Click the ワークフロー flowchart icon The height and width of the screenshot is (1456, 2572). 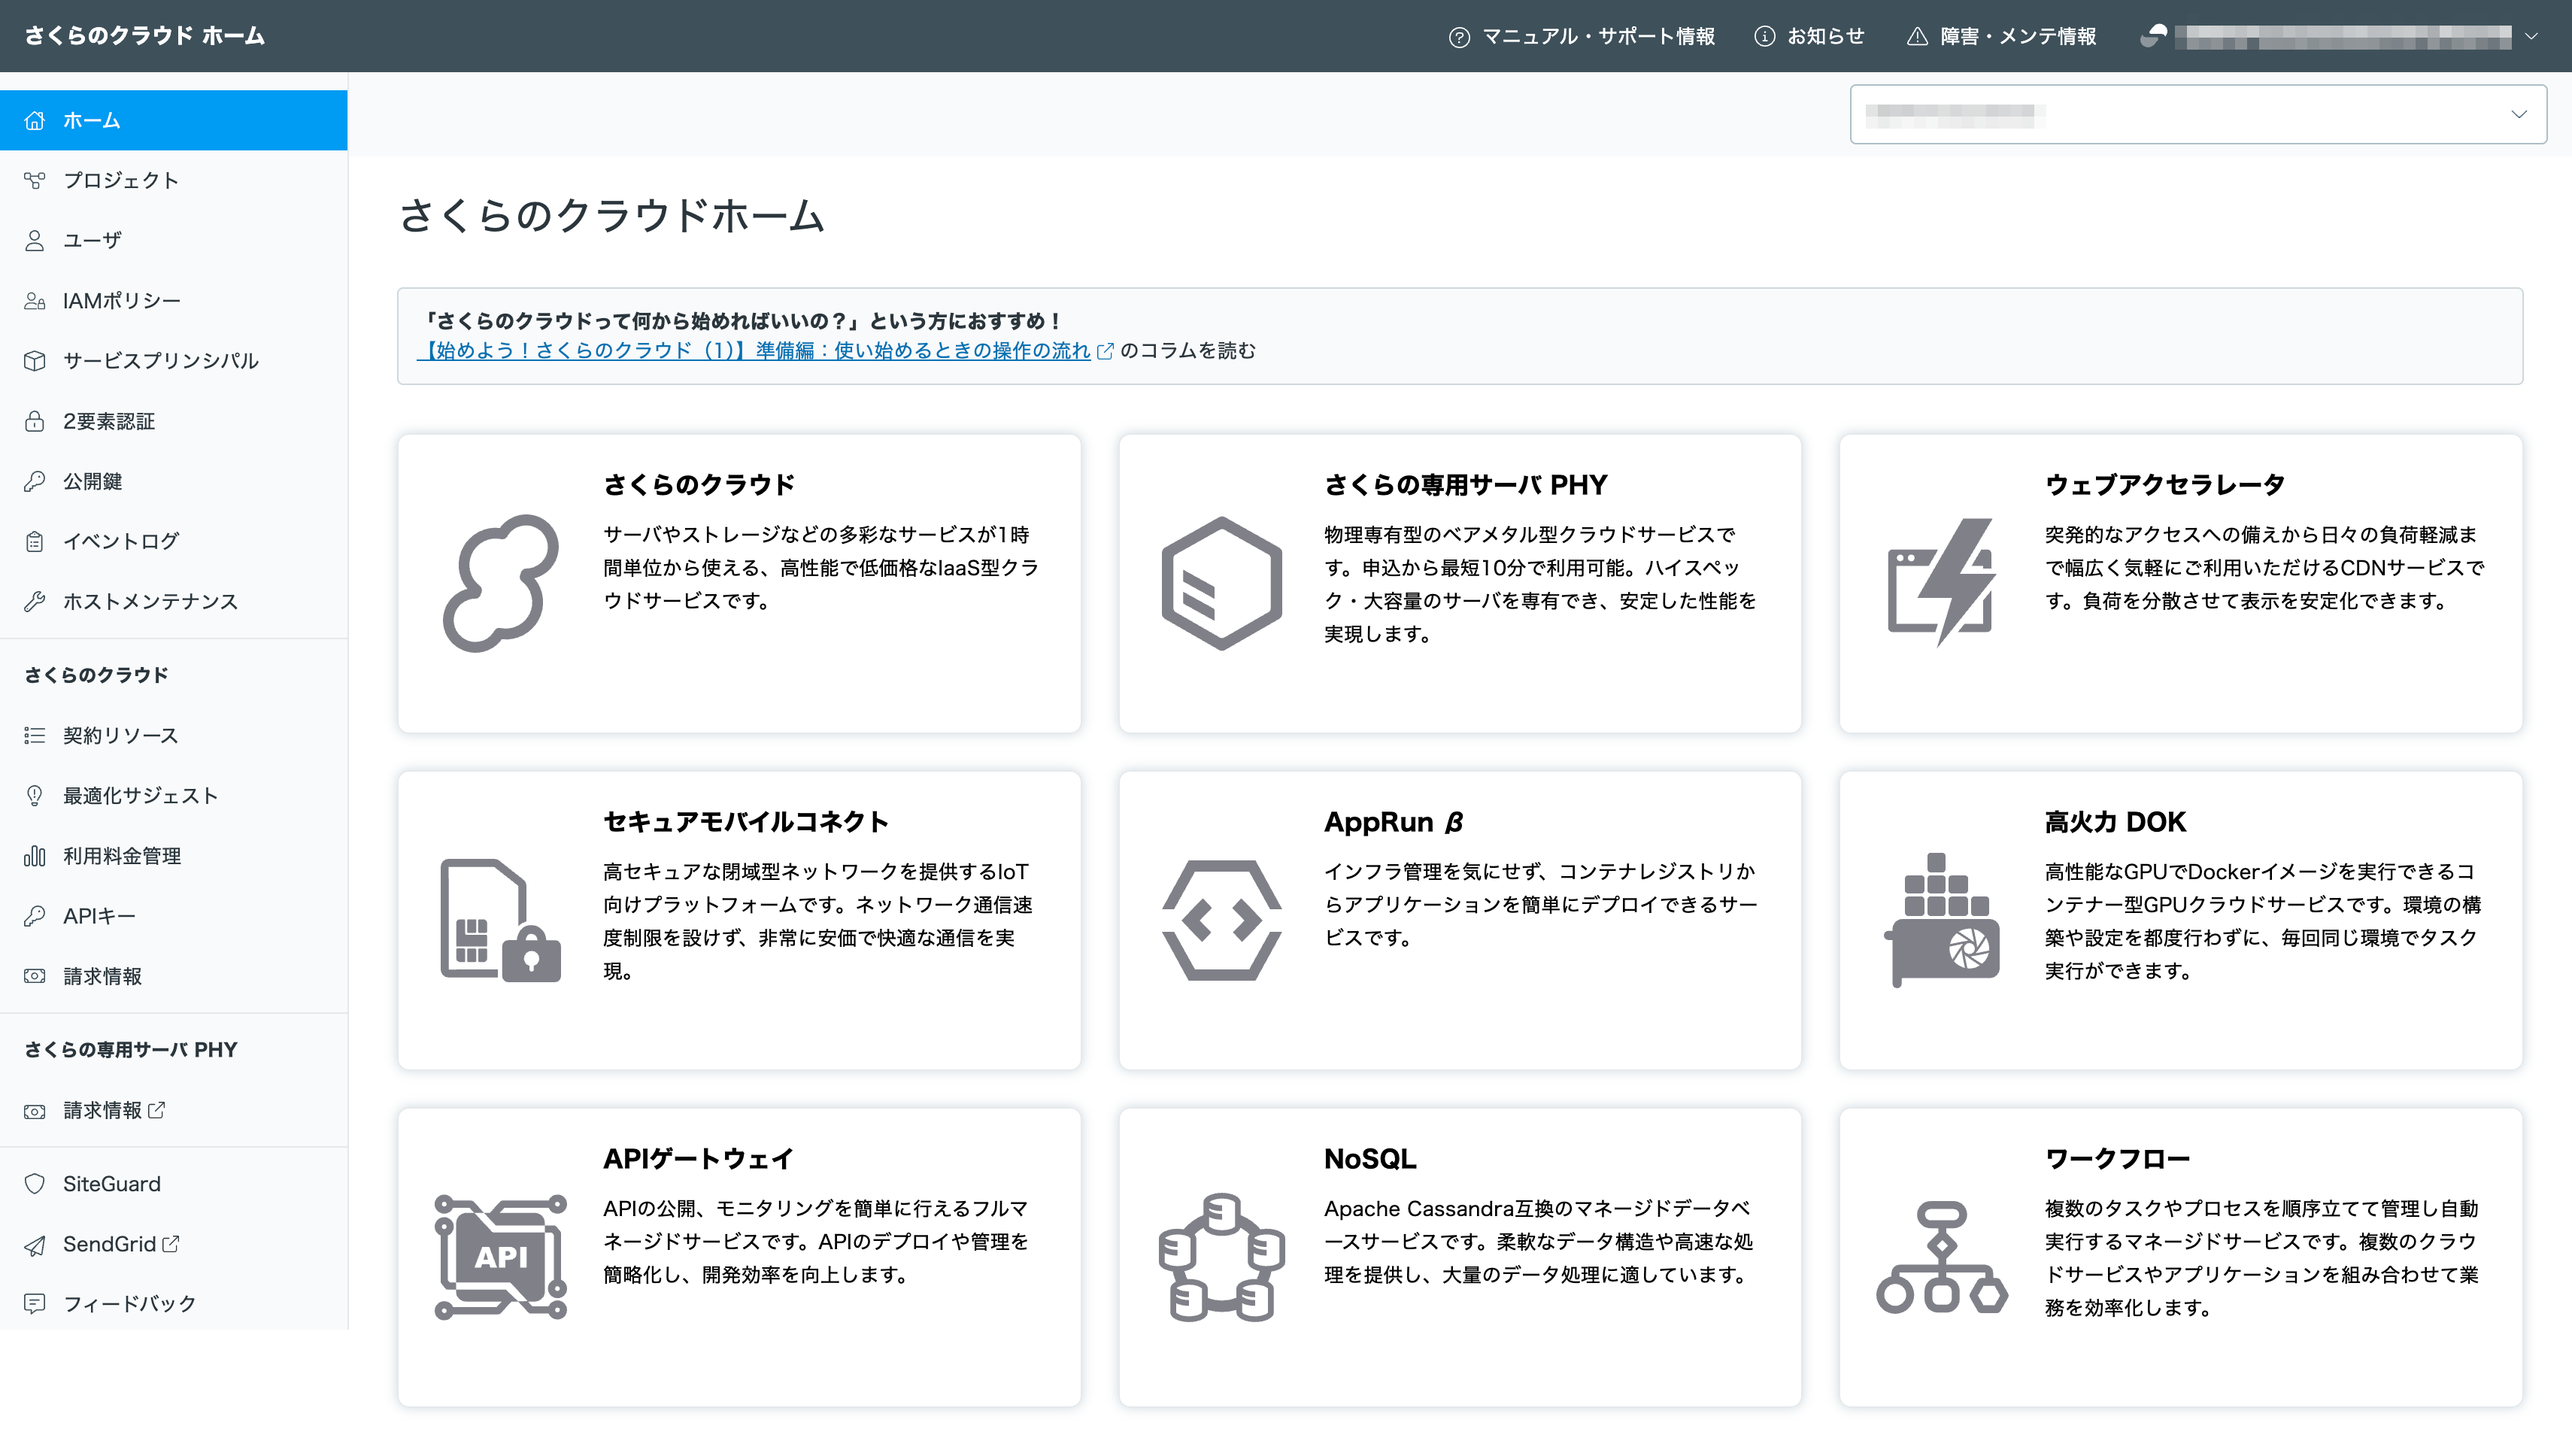click(x=1941, y=1257)
